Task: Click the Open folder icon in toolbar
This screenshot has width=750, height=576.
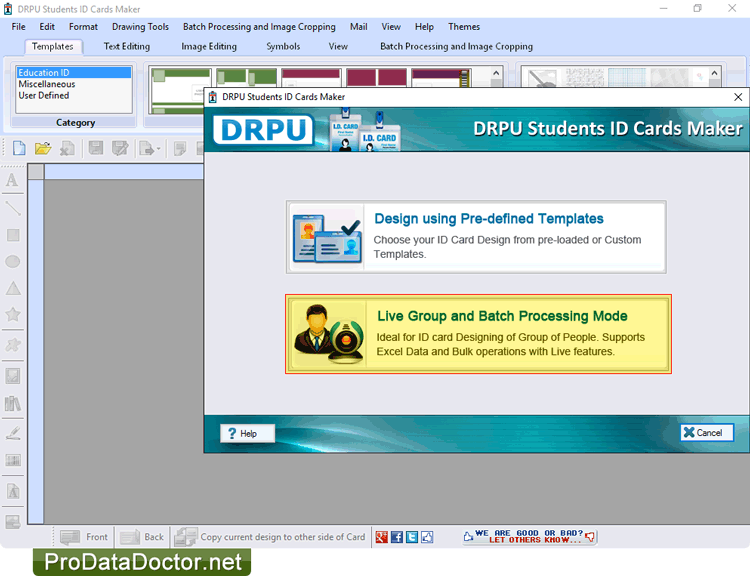Action: click(43, 148)
